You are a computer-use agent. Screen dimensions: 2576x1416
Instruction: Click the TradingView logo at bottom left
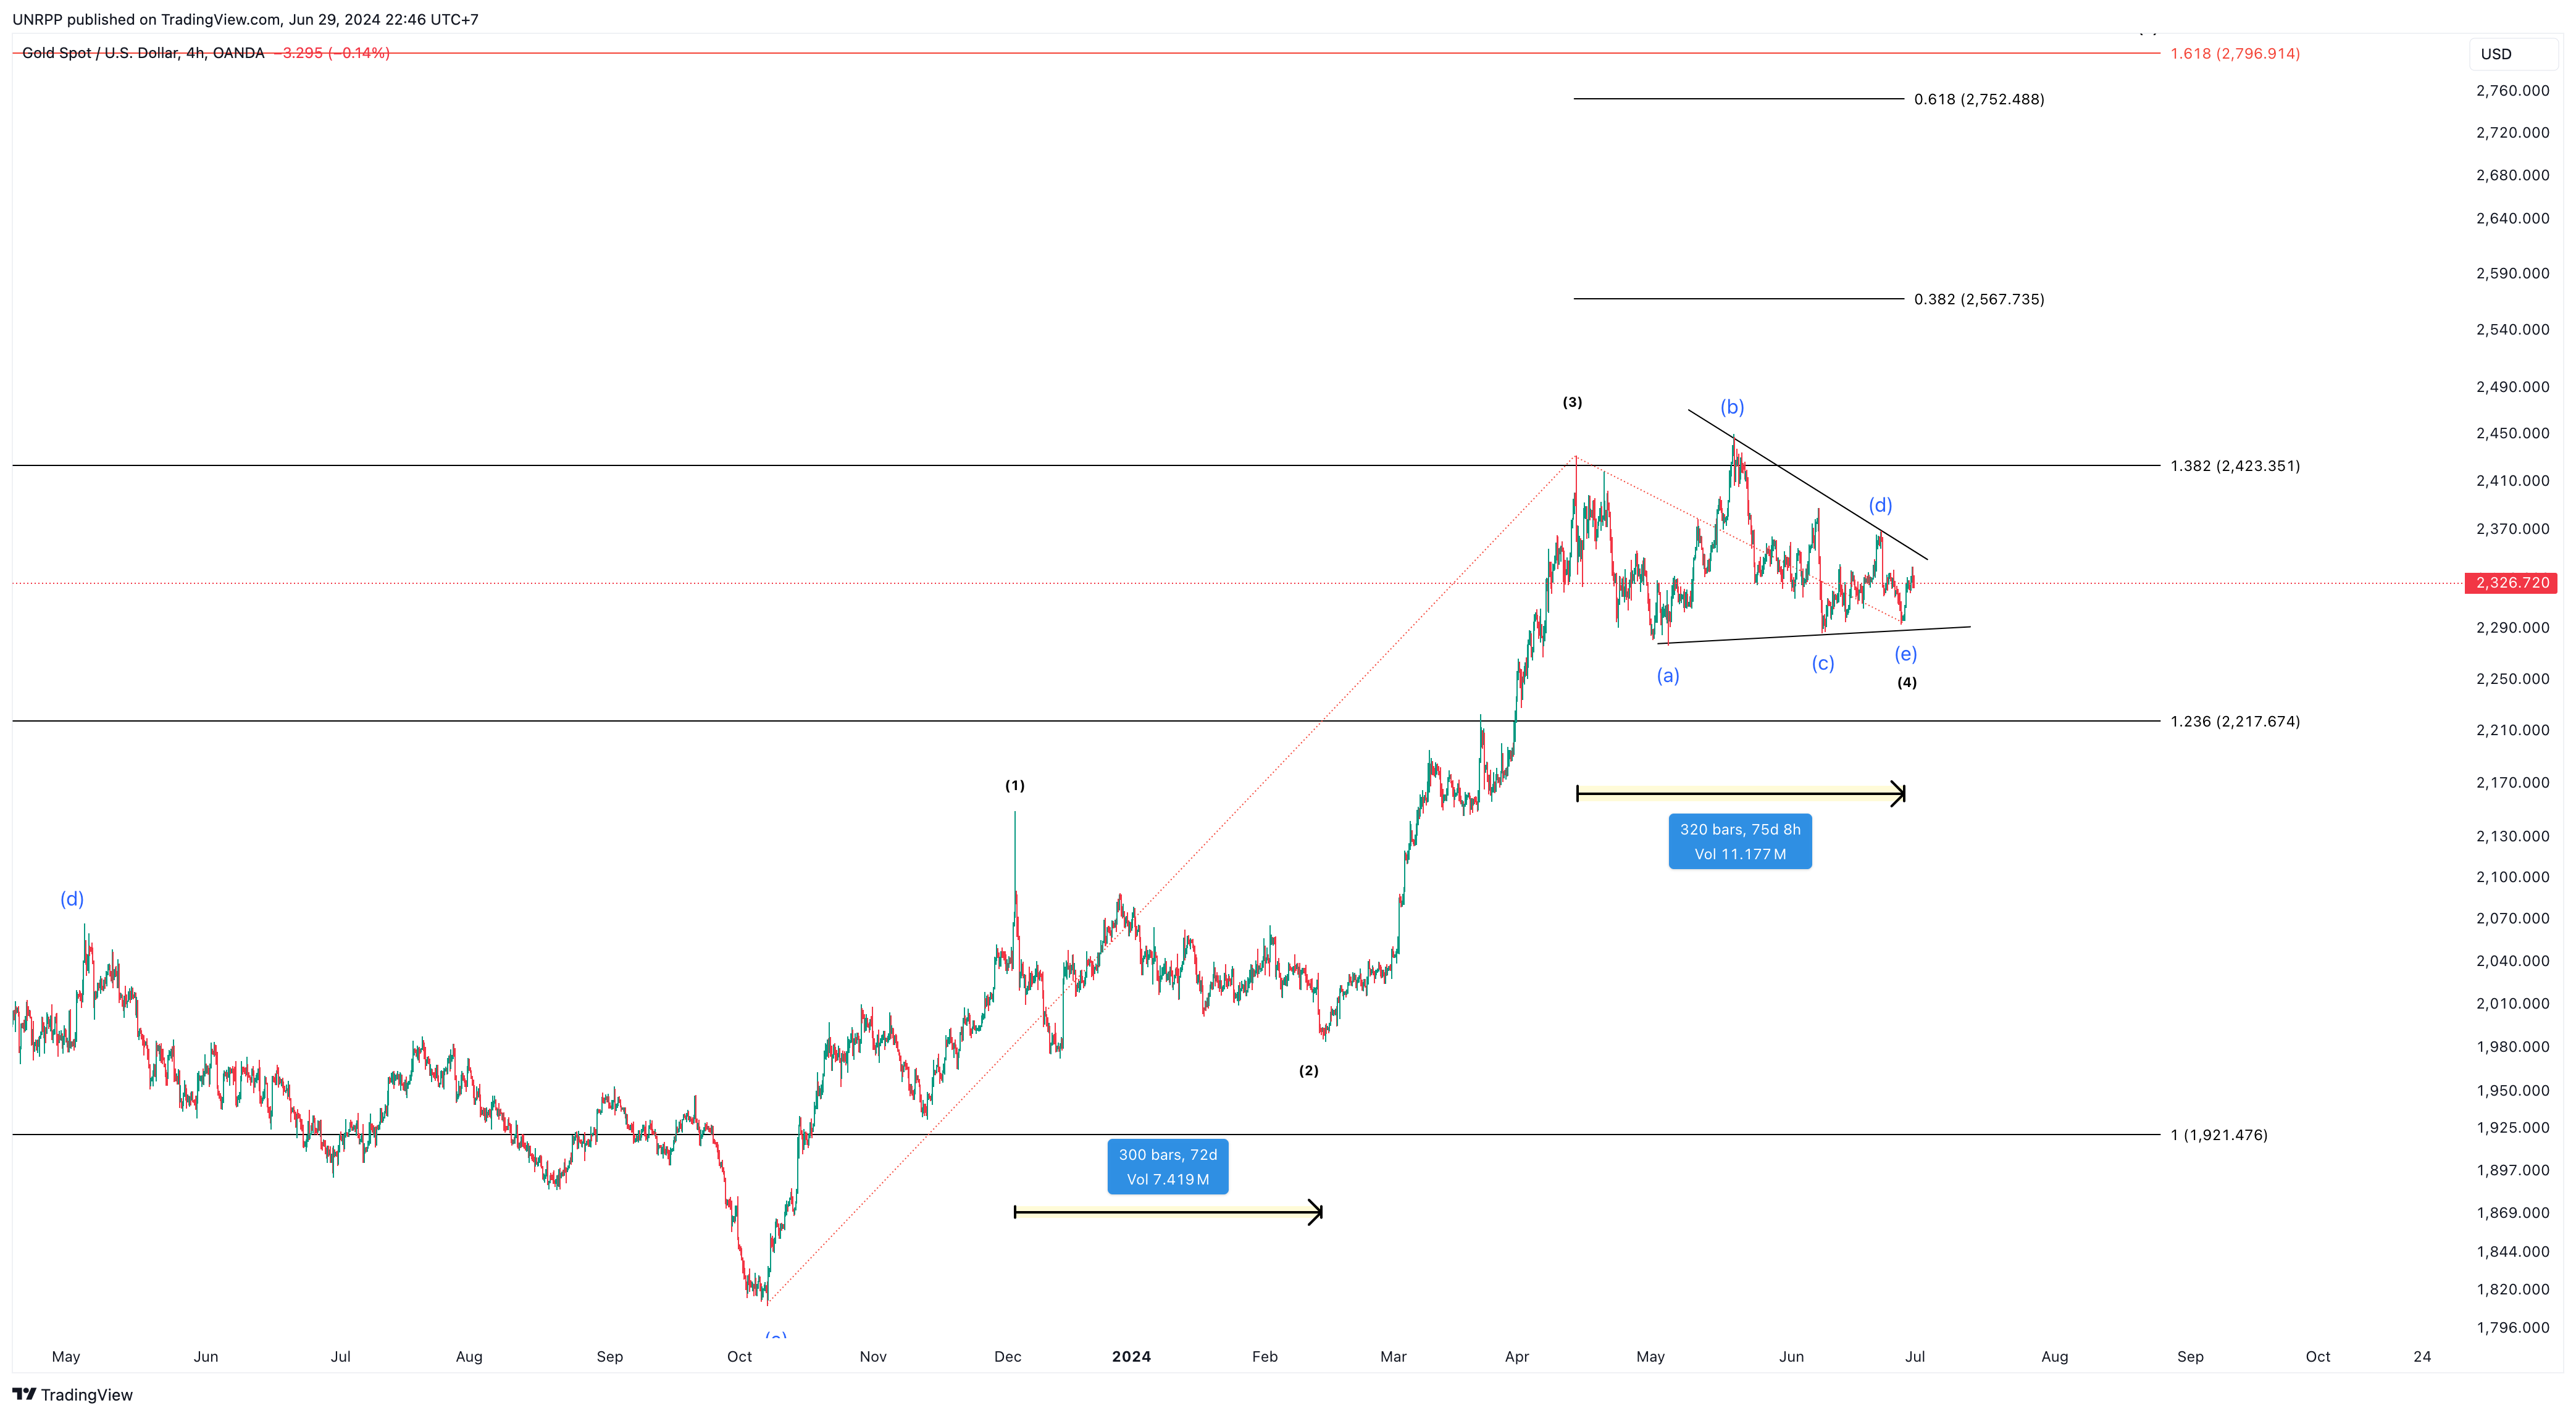(x=72, y=1394)
